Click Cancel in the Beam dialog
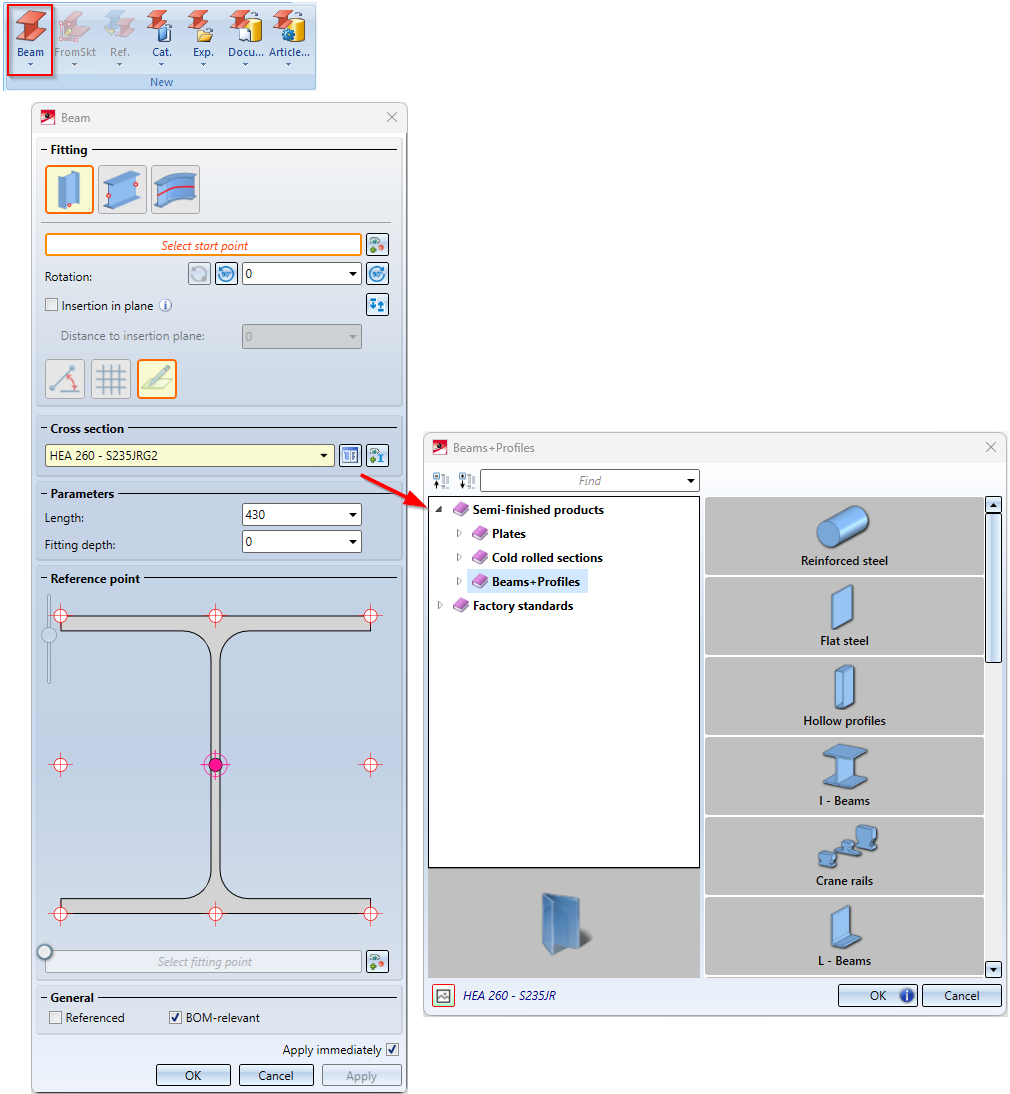 (276, 1075)
